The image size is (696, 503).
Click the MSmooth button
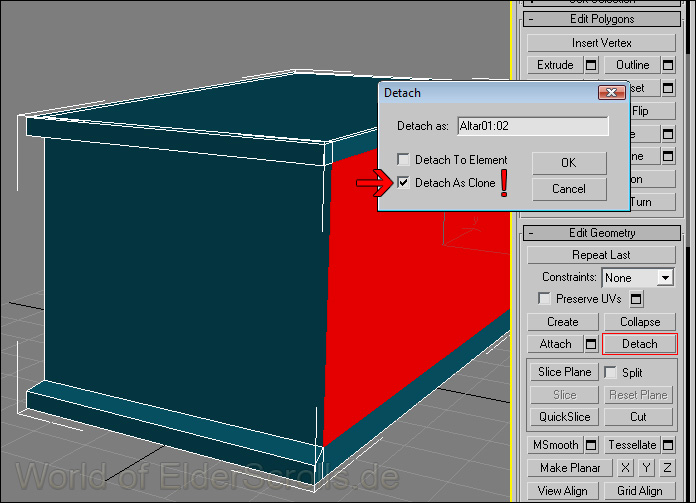pyautogui.click(x=555, y=445)
